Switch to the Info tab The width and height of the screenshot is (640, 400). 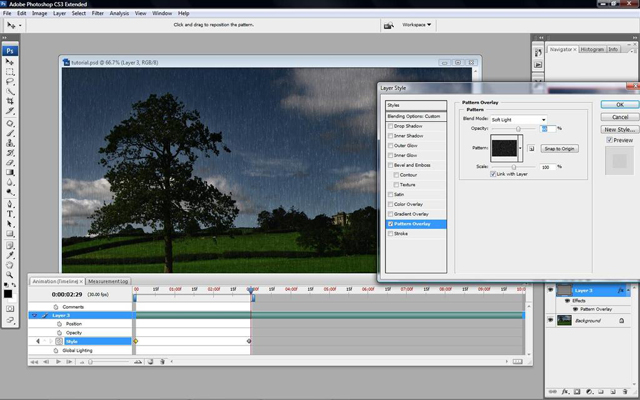pyautogui.click(x=613, y=49)
